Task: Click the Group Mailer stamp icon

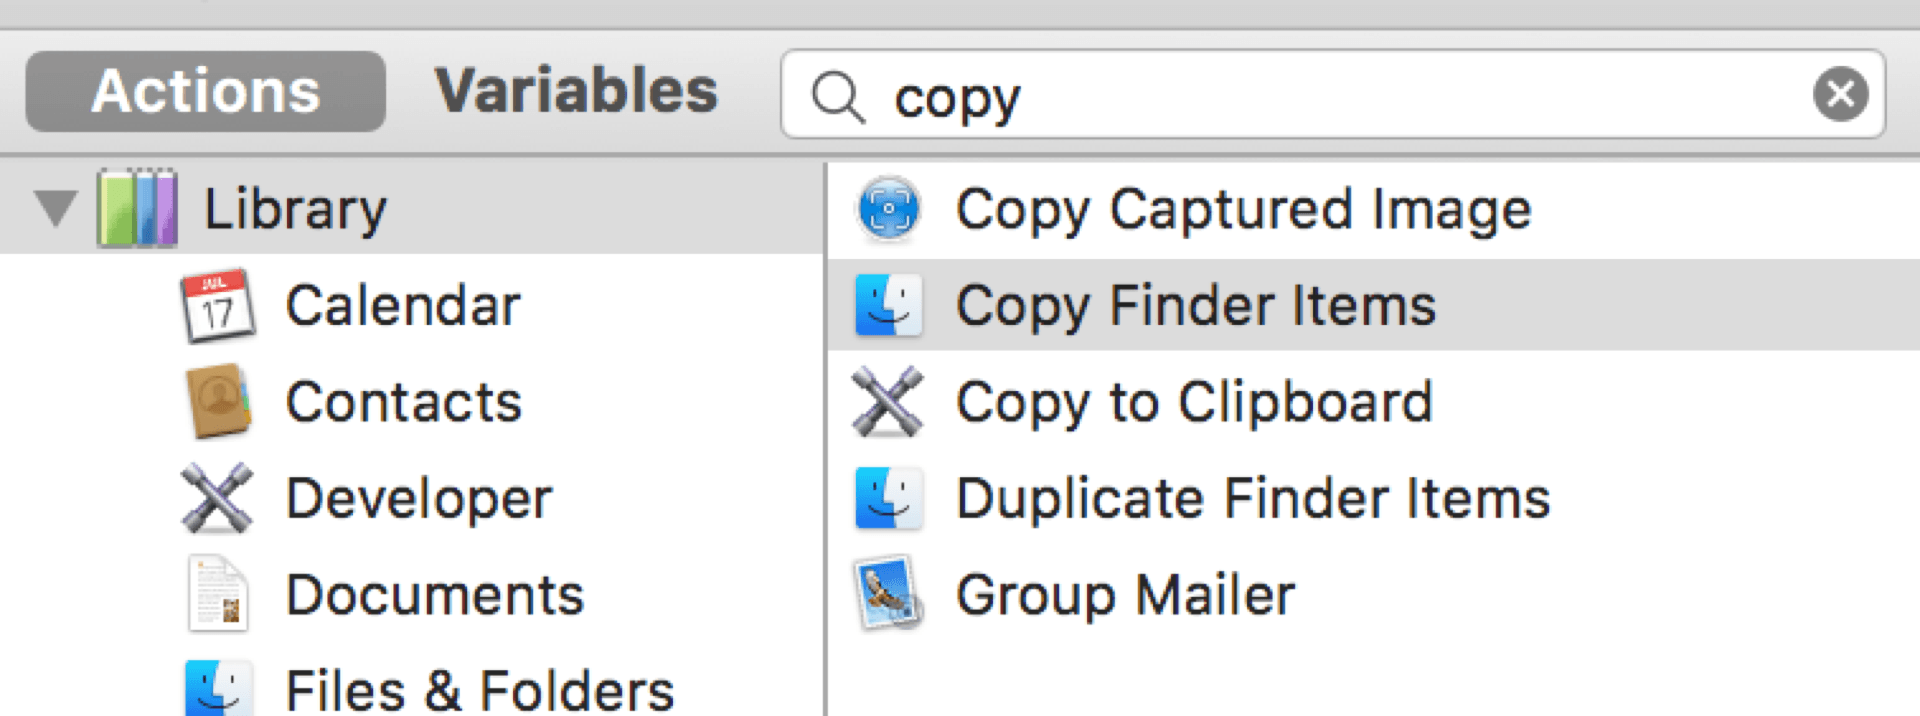Action: (x=888, y=594)
